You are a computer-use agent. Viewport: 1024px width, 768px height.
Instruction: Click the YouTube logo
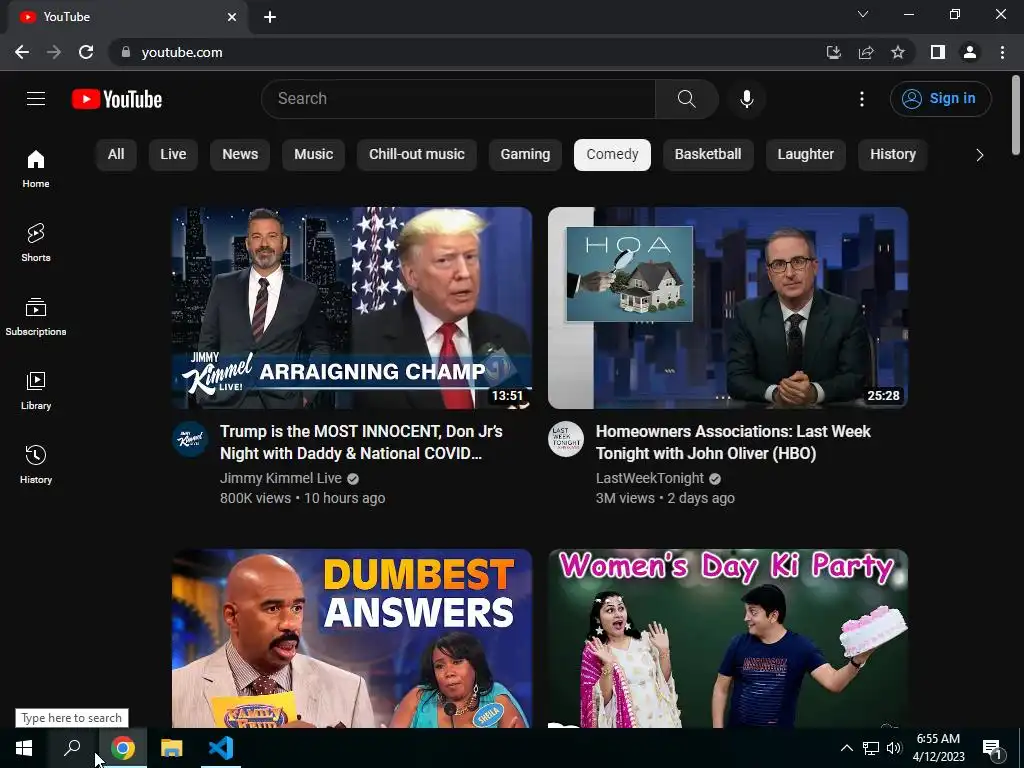117,99
